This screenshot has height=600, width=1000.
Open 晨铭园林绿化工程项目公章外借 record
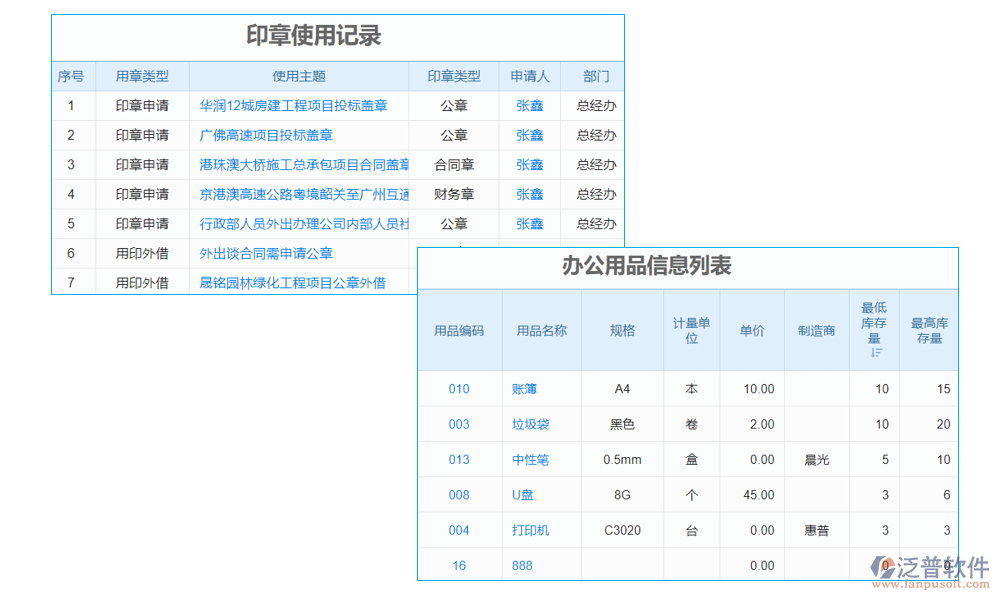pos(300,282)
